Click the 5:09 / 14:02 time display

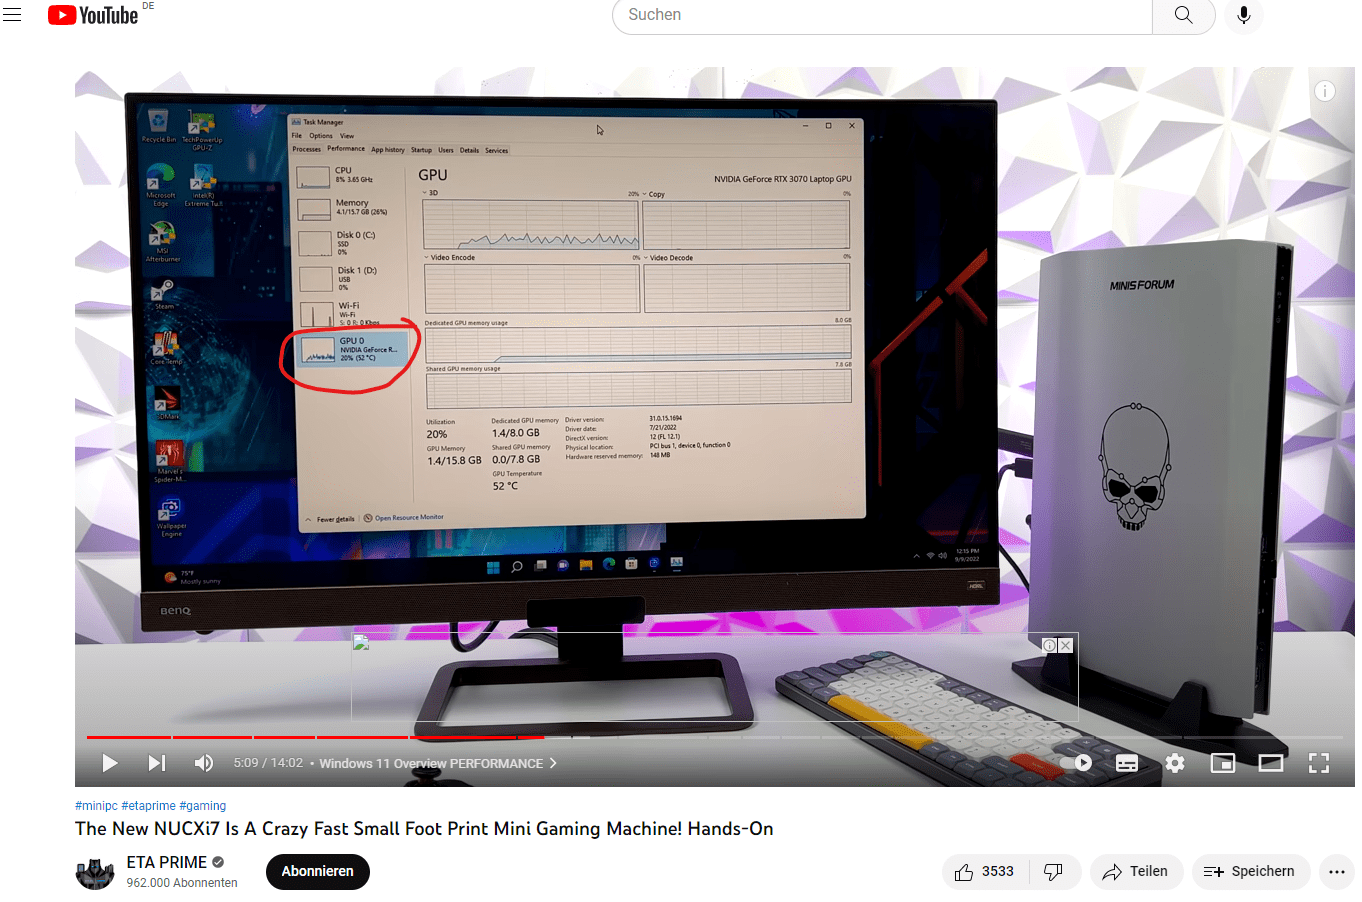point(268,763)
